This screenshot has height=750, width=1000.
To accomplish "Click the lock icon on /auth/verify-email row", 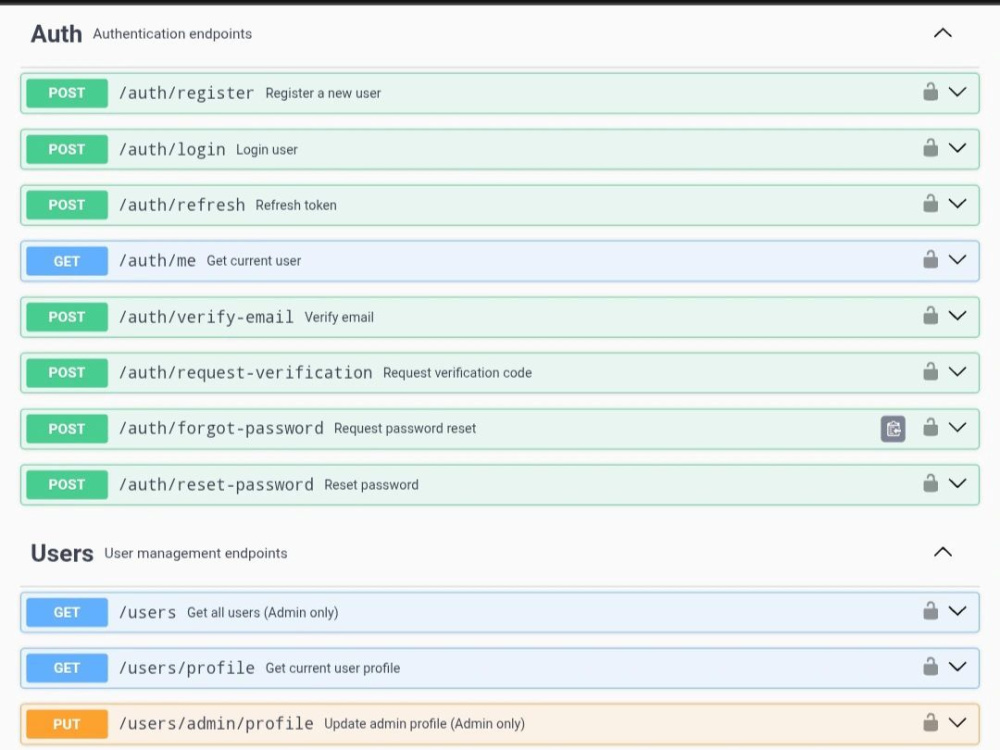I will (930, 316).
